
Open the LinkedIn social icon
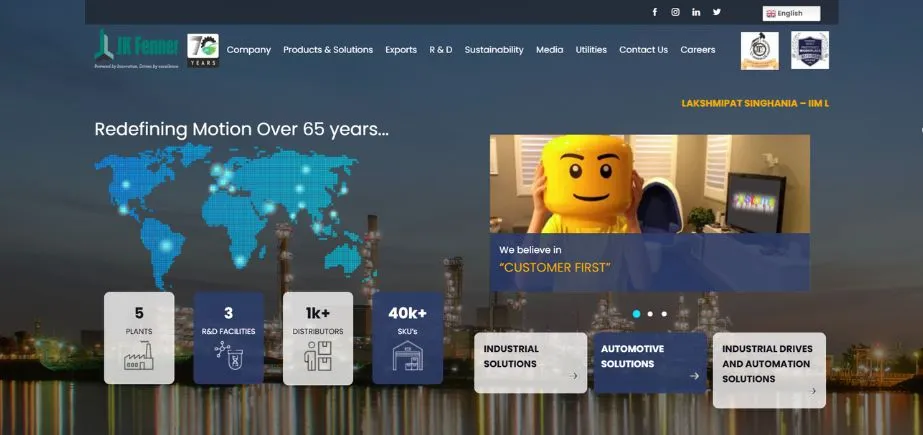[696, 12]
